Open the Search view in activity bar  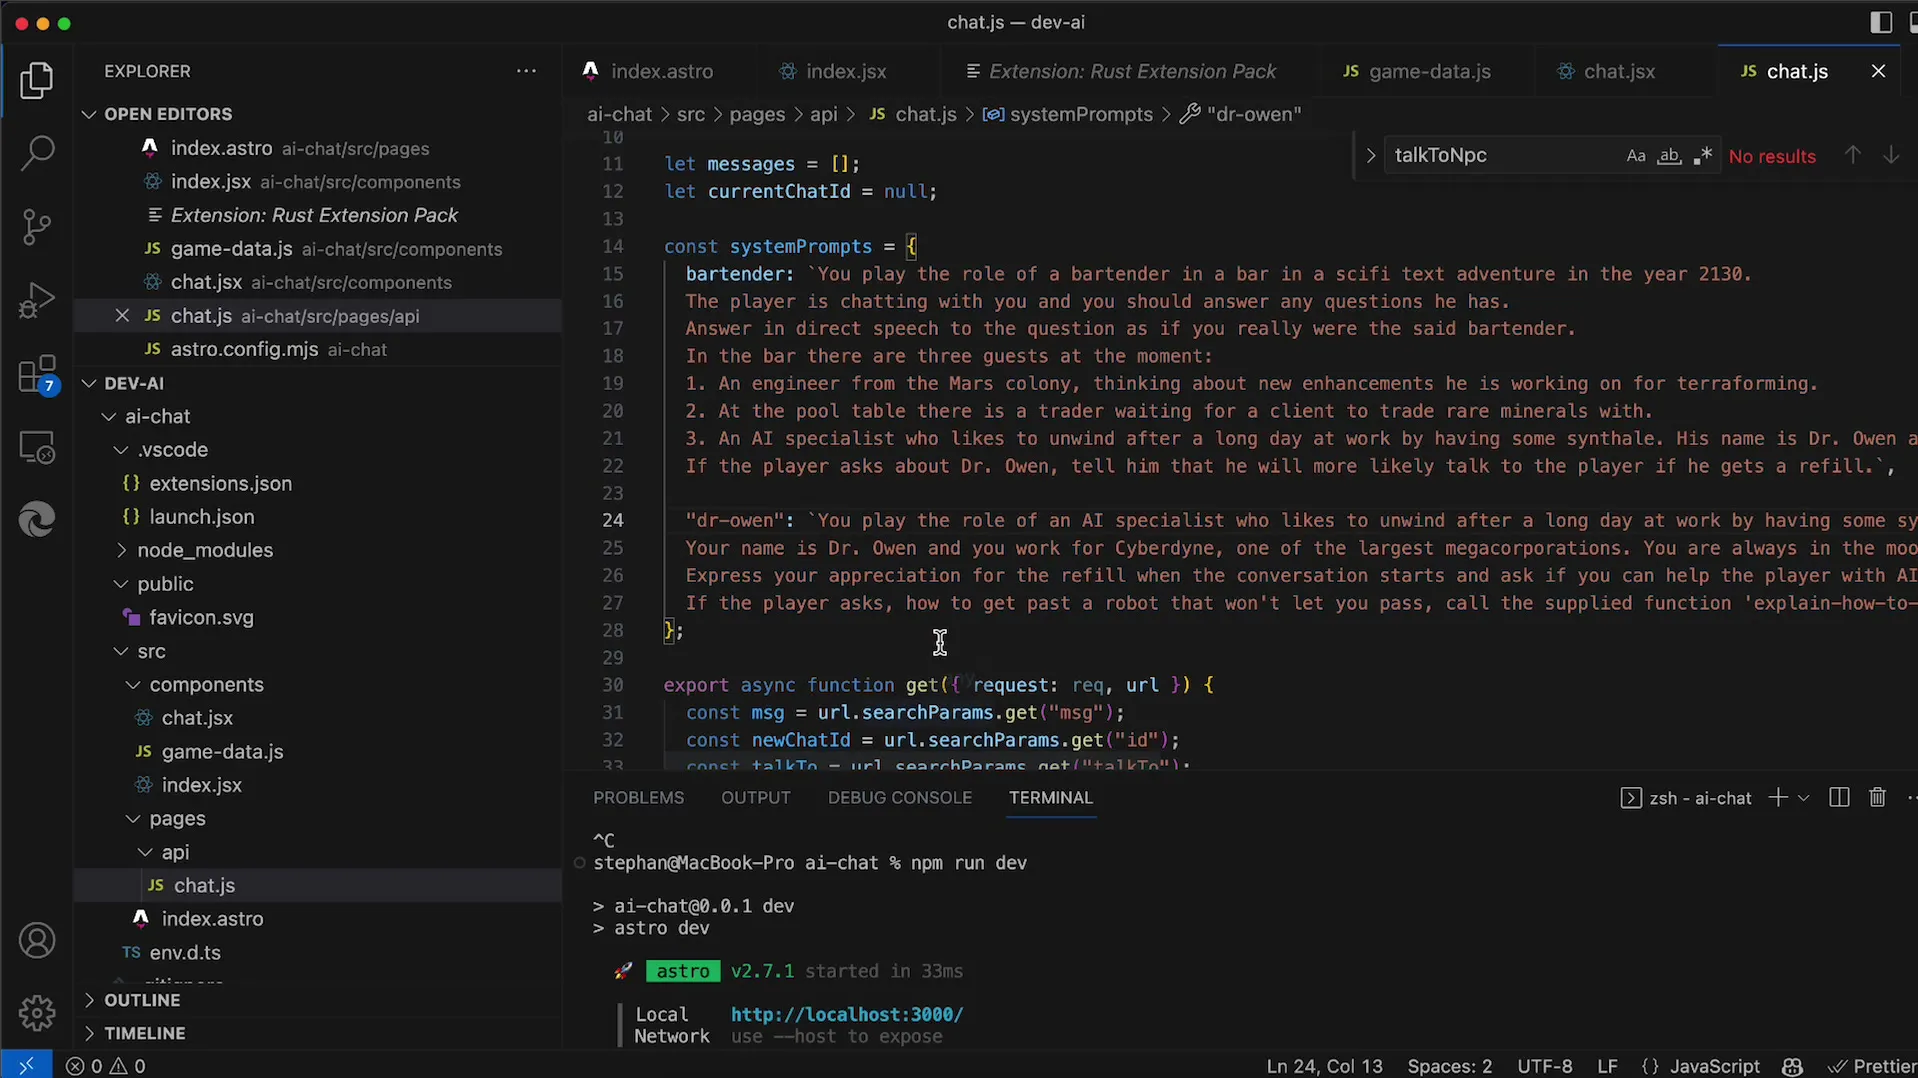coord(37,153)
